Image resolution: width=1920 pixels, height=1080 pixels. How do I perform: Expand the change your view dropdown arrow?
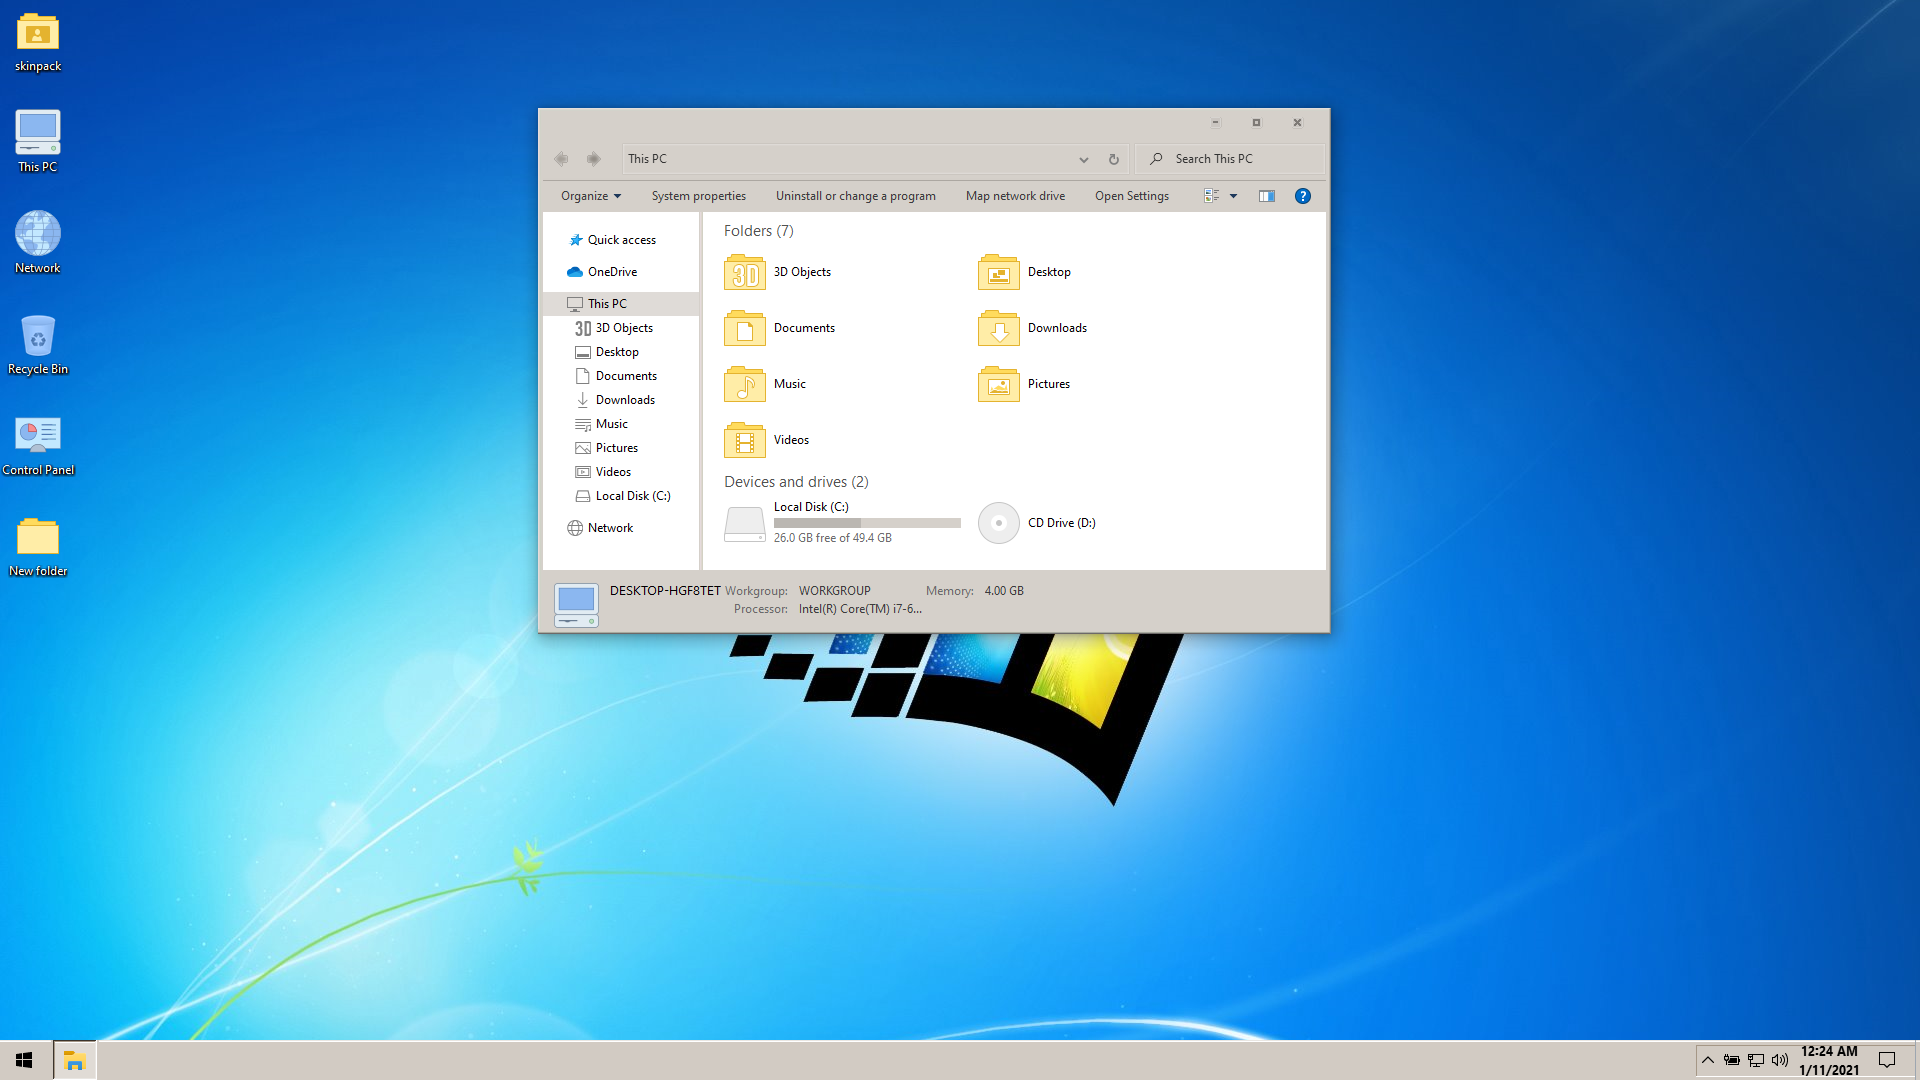[1233, 196]
